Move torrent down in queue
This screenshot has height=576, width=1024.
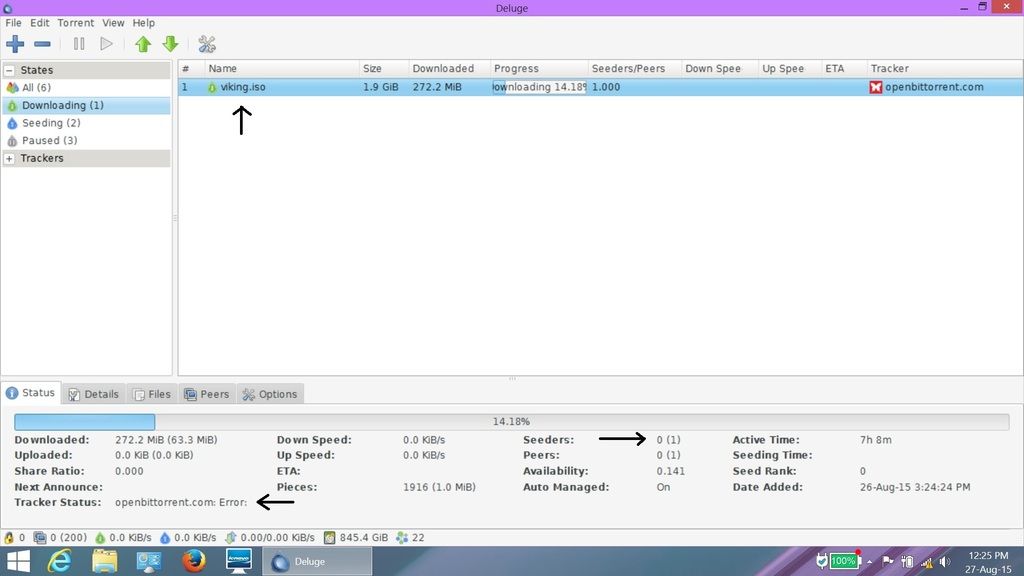tap(170, 44)
